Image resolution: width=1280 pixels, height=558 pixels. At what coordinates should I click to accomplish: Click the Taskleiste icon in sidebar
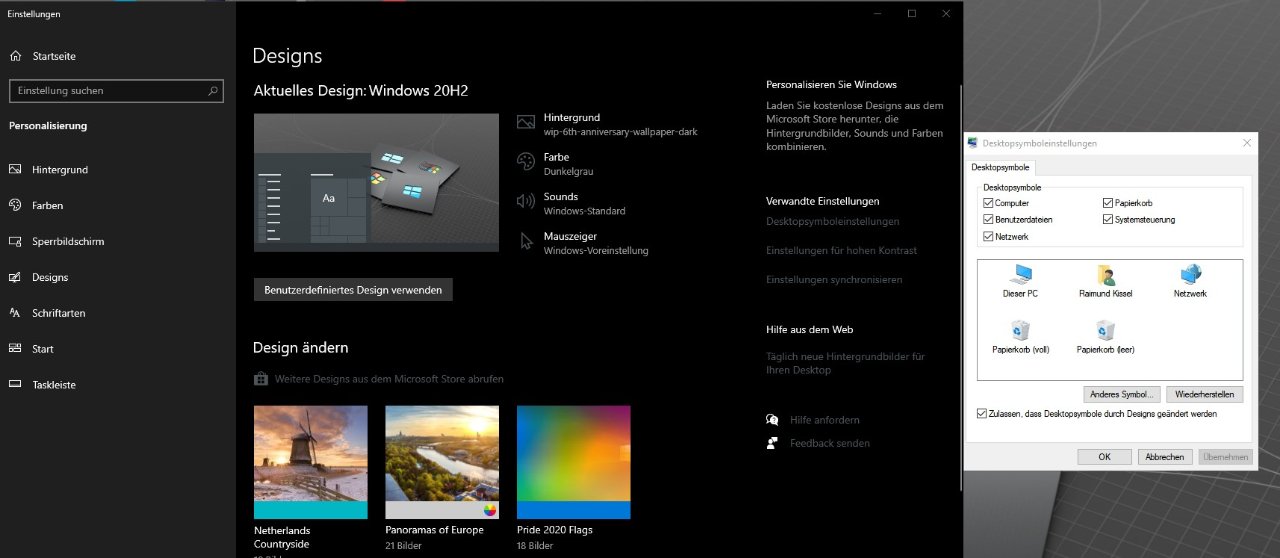(15, 385)
